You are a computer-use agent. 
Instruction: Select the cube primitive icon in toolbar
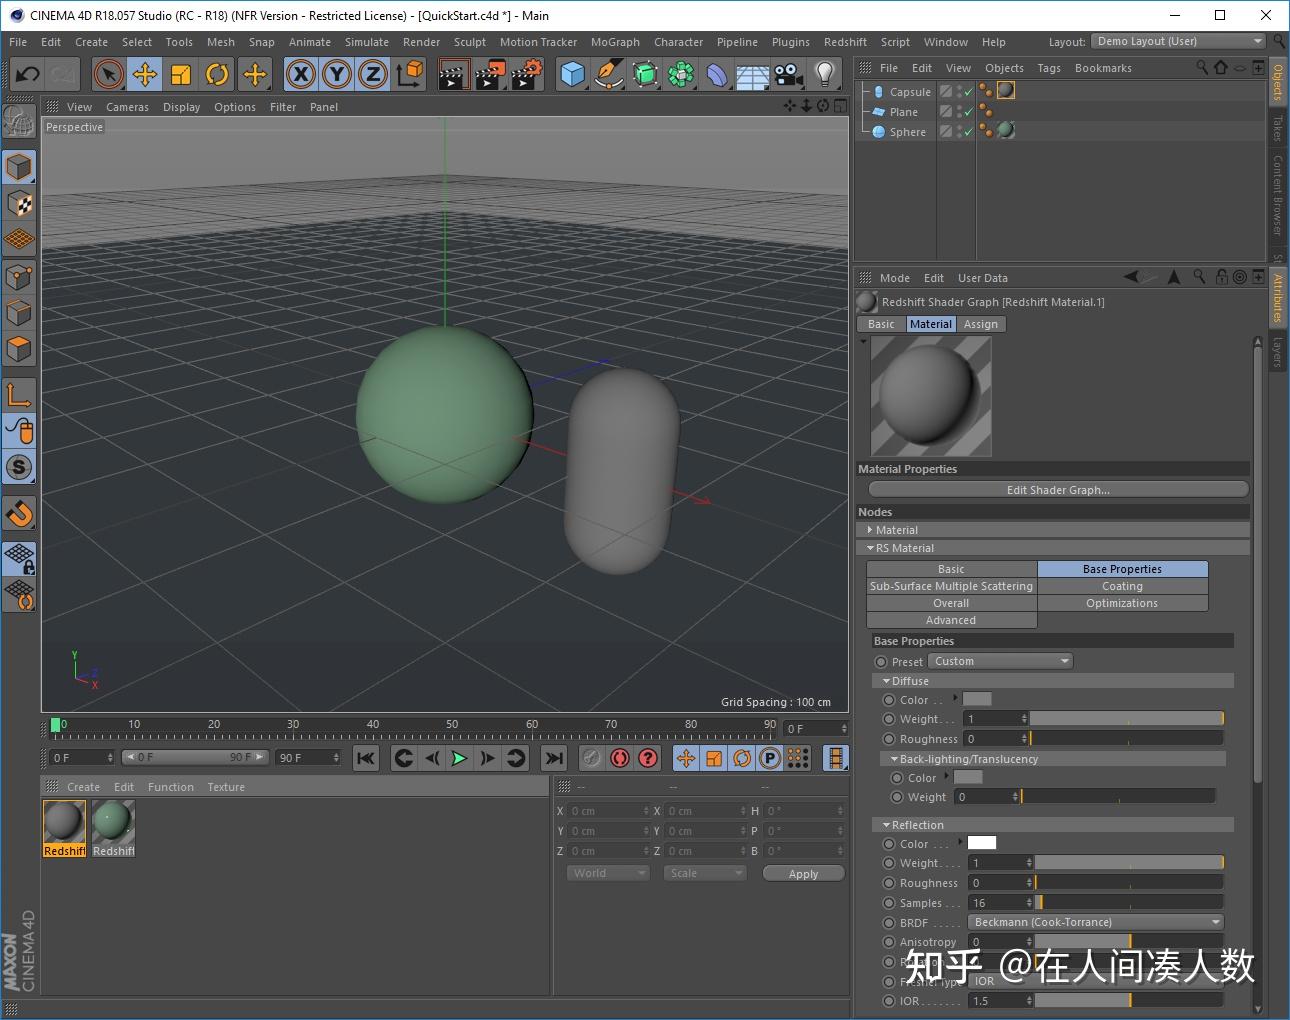[573, 74]
